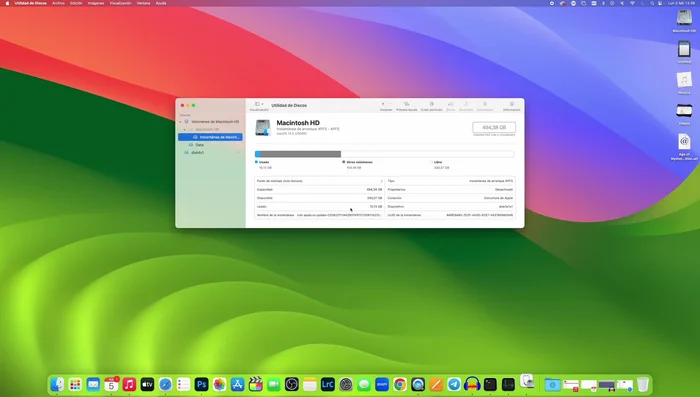
Task: Open Telegram from the Dock
Action: pyautogui.click(x=454, y=384)
